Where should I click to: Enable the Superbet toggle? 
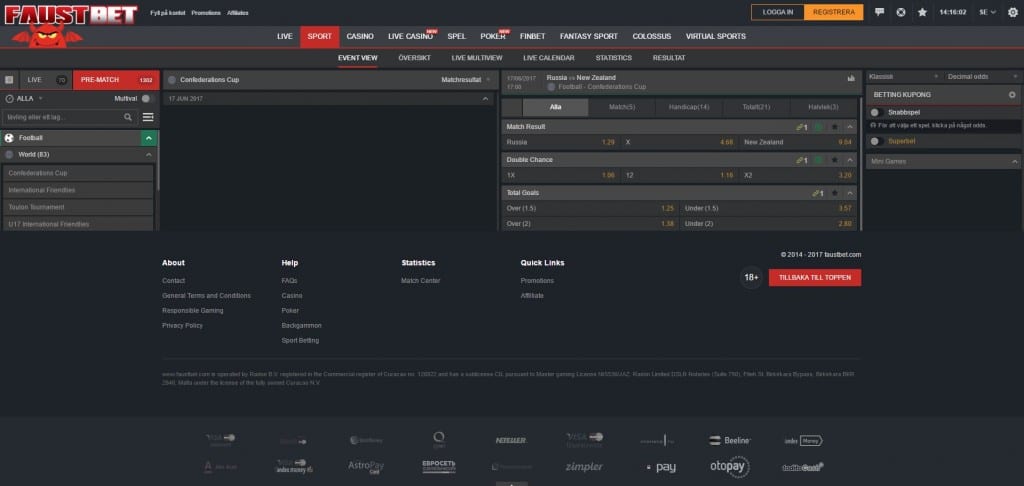[876, 141]
